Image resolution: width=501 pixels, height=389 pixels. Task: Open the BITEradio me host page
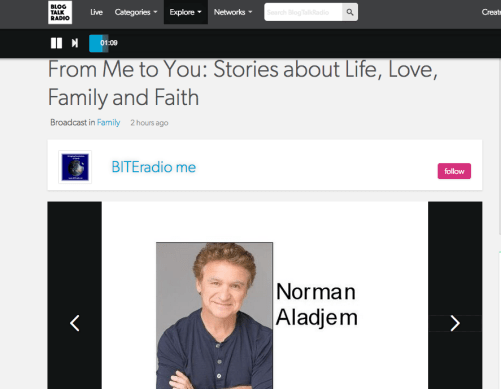[x=154, y=167]
